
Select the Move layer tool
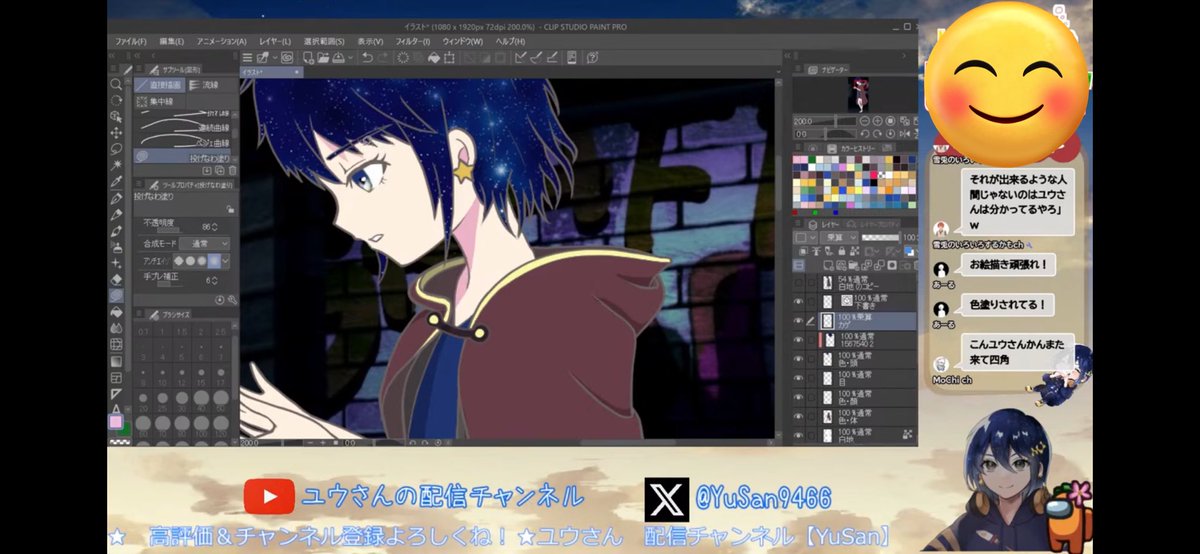tap(116, 133)
